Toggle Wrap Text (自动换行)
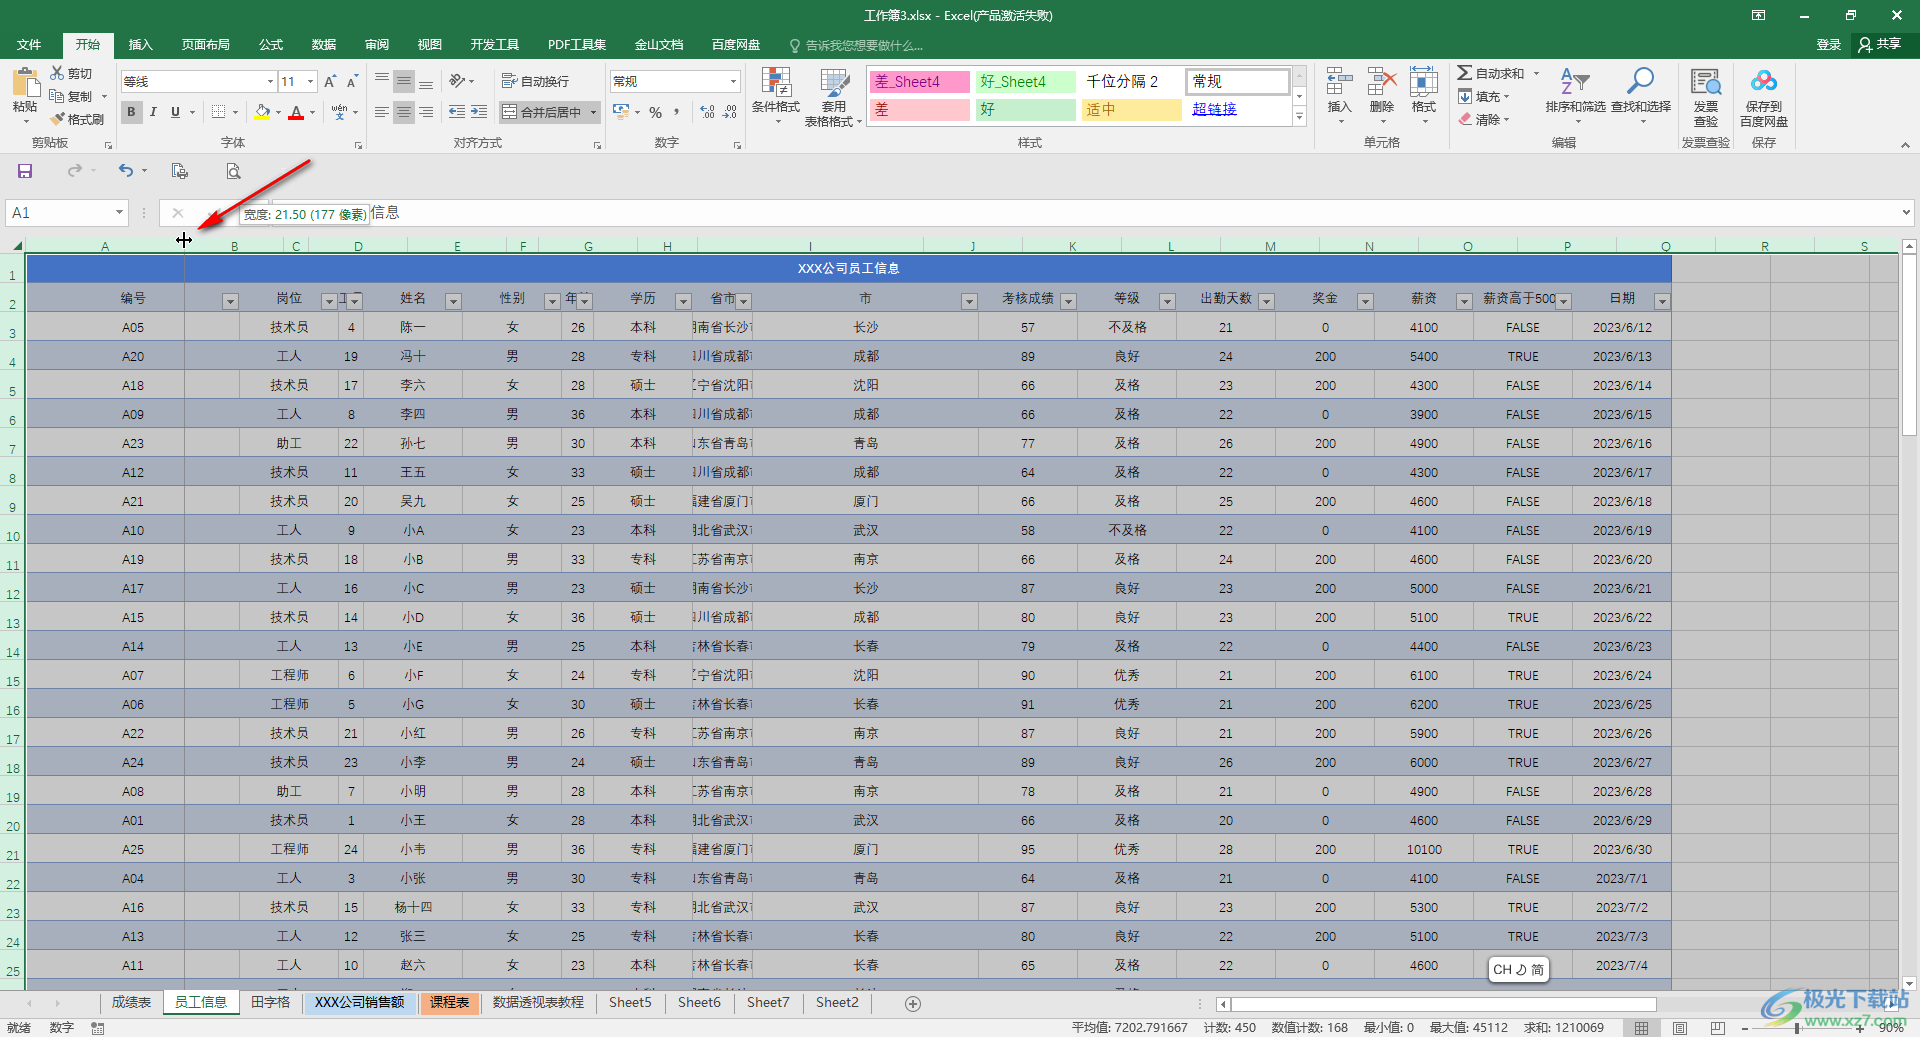Image resolution: width=1920 pixels, height=1037 pixels. click(535, 81)
